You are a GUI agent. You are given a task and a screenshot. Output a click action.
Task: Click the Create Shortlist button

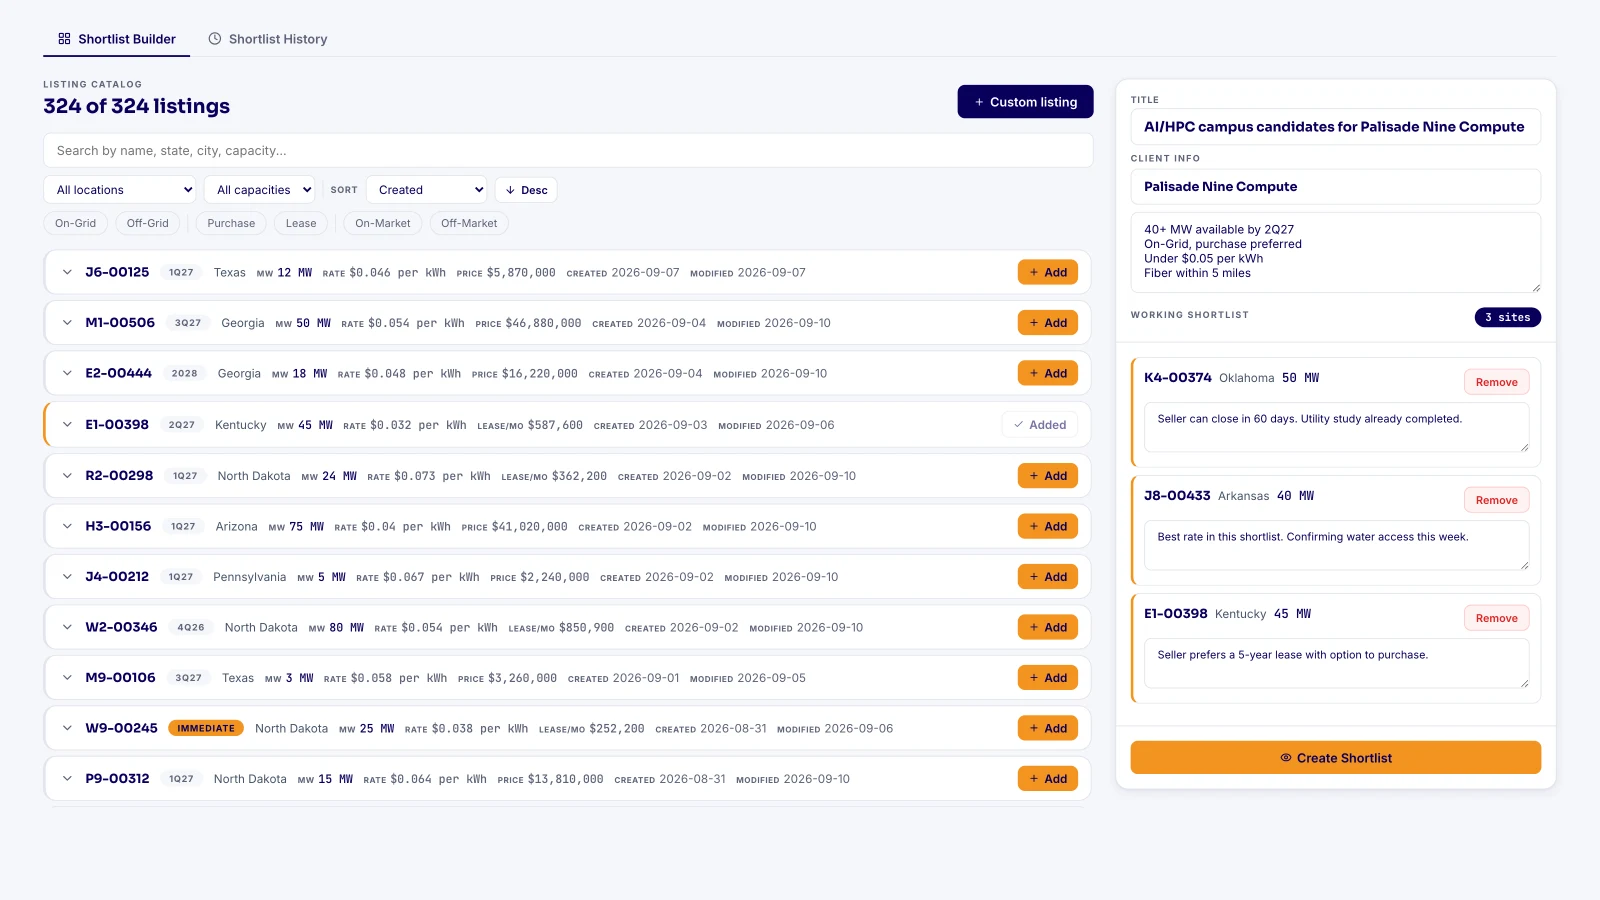tap(1336, 758)
